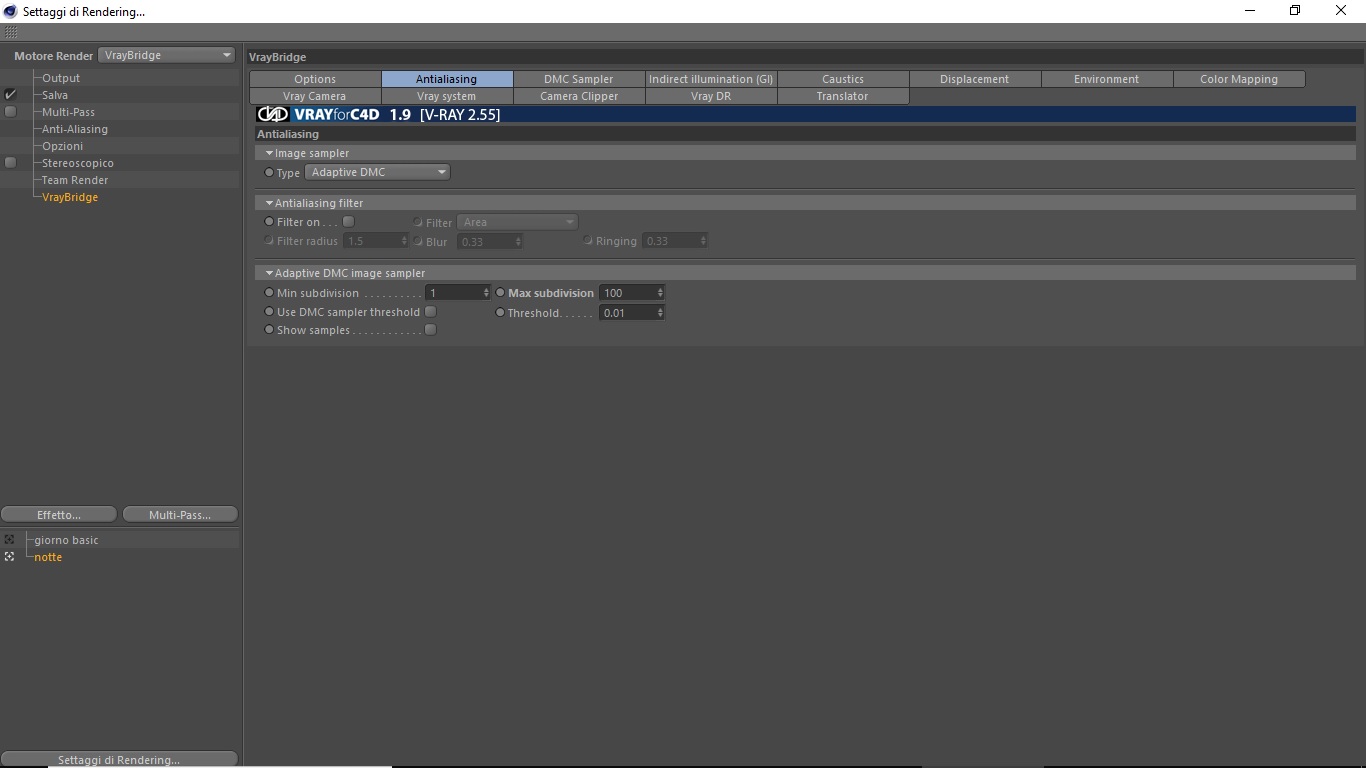Select Salva in the settings tree
This screenshot has height=768, width=1366.
point(55,95)
